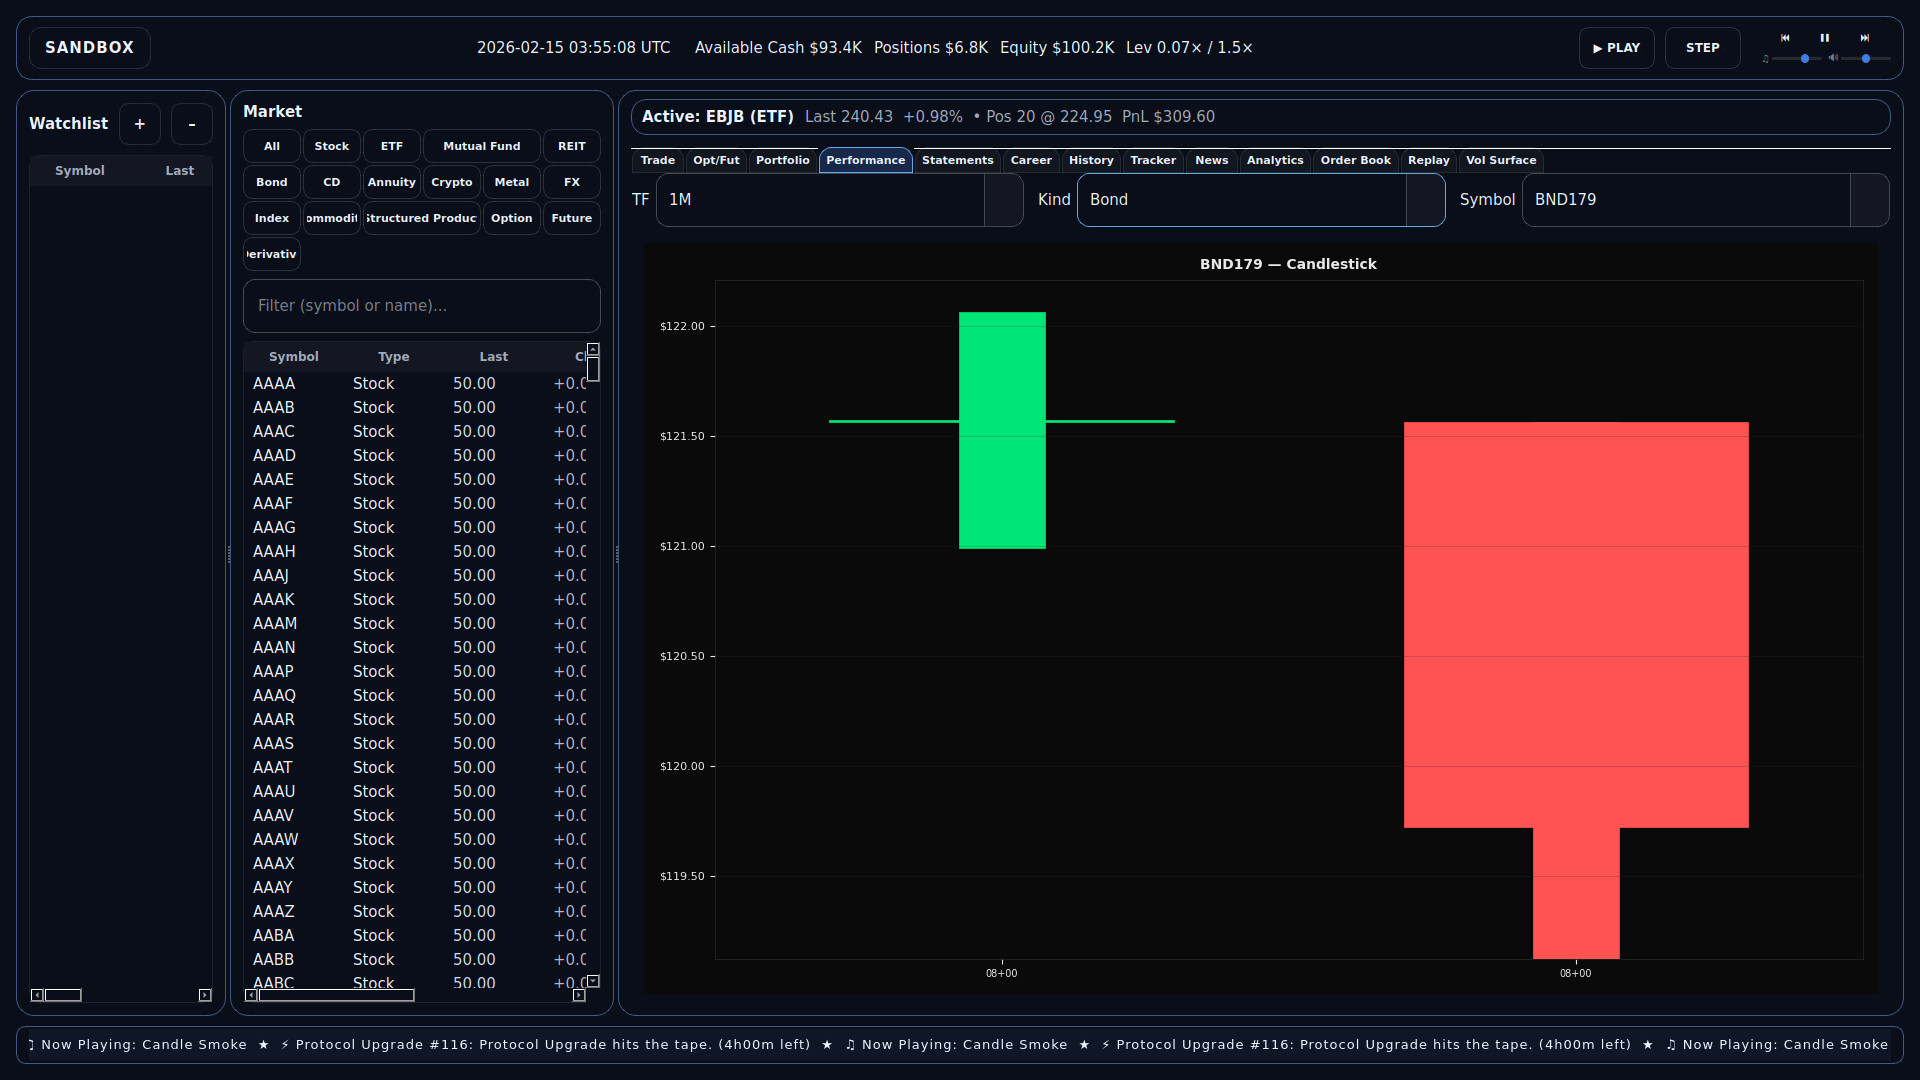Open the Vol Surface tab
The image size is (1920, 1080).
point(1502,161)
